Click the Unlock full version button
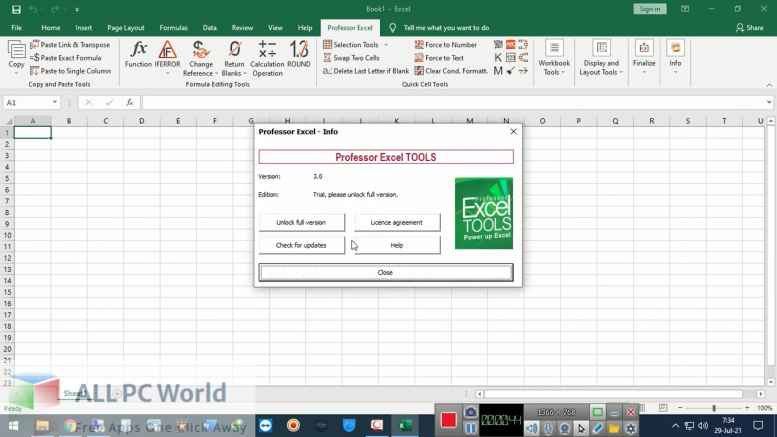The image size is (777, 437). point(301,222)
